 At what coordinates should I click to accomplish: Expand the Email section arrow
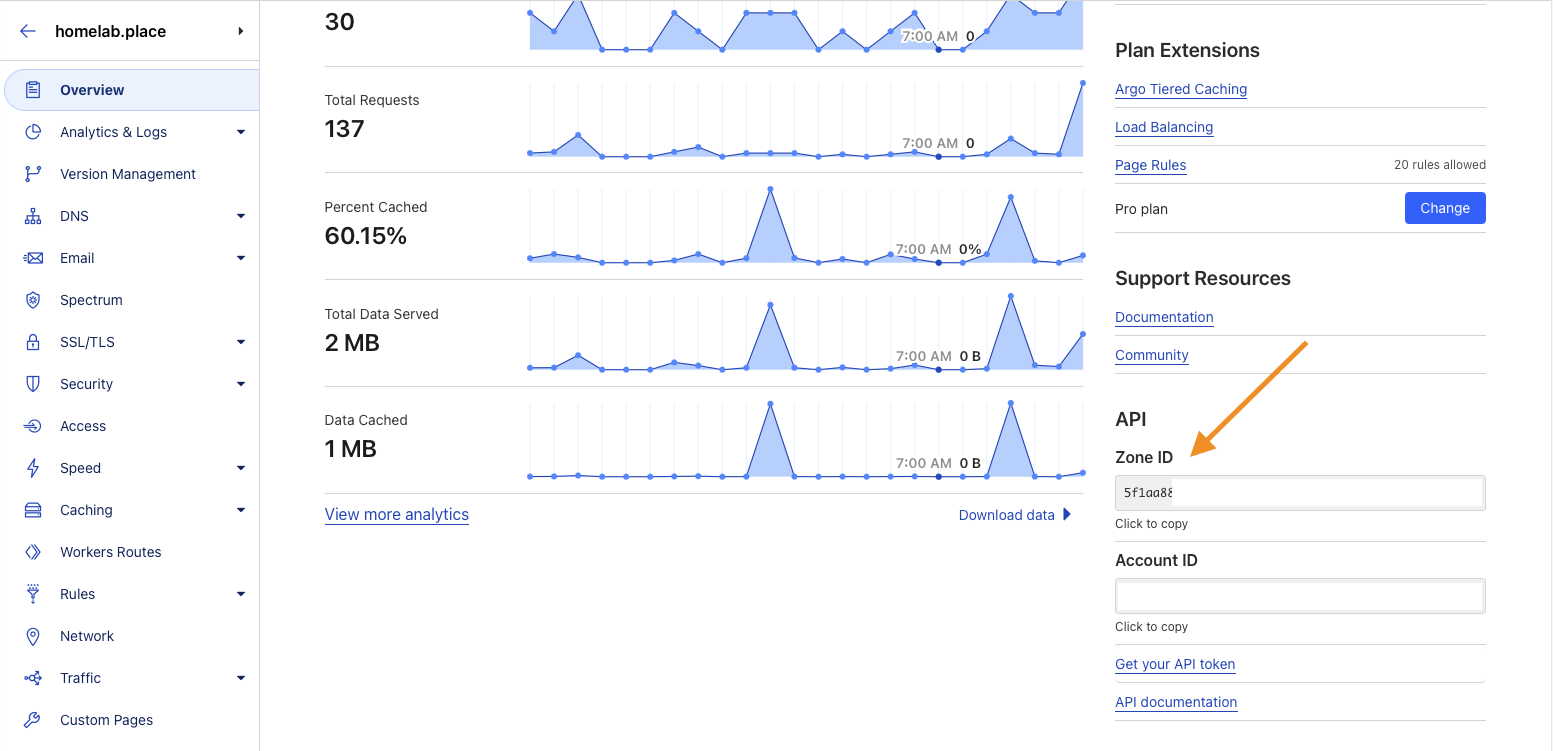click(x=241, y=258)
